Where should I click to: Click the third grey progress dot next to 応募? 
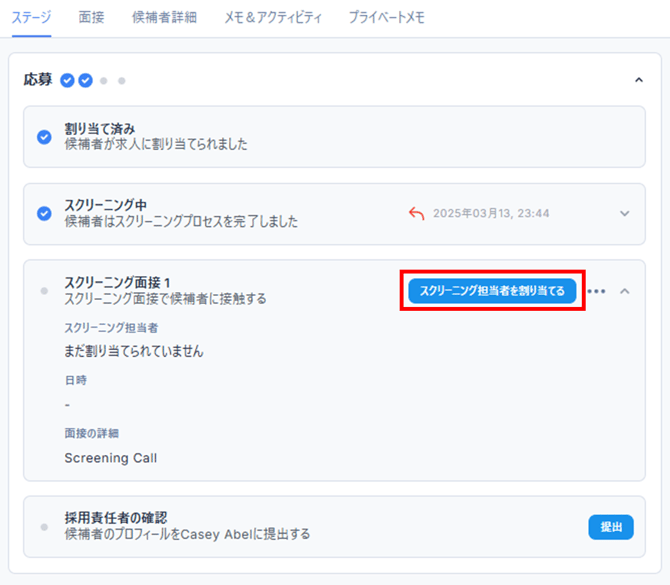104,80
